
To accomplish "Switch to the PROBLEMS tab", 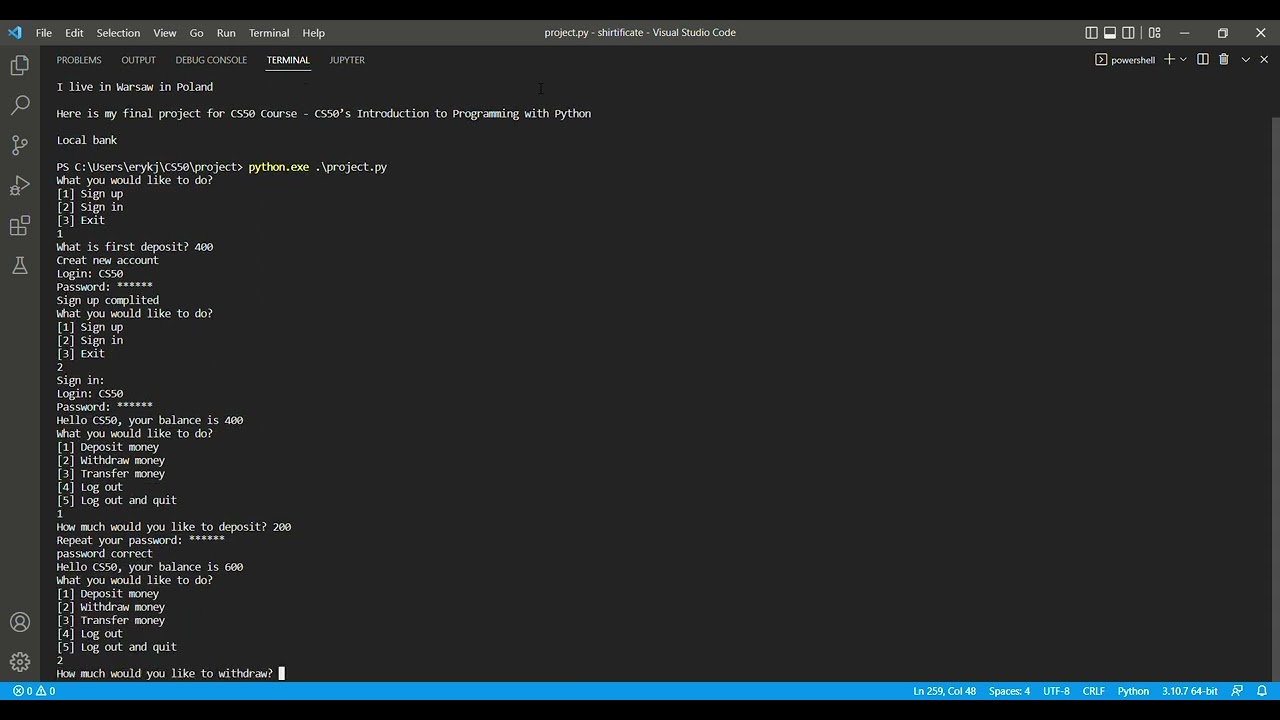I will (x=79, y=60).
